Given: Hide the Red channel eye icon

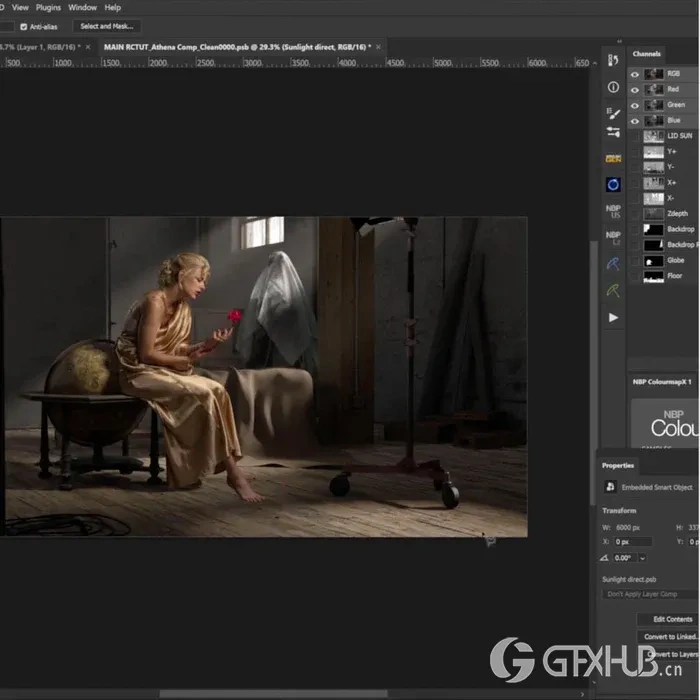Looking at the screenshot, I should pyautogui.click(x=635, y=89).
